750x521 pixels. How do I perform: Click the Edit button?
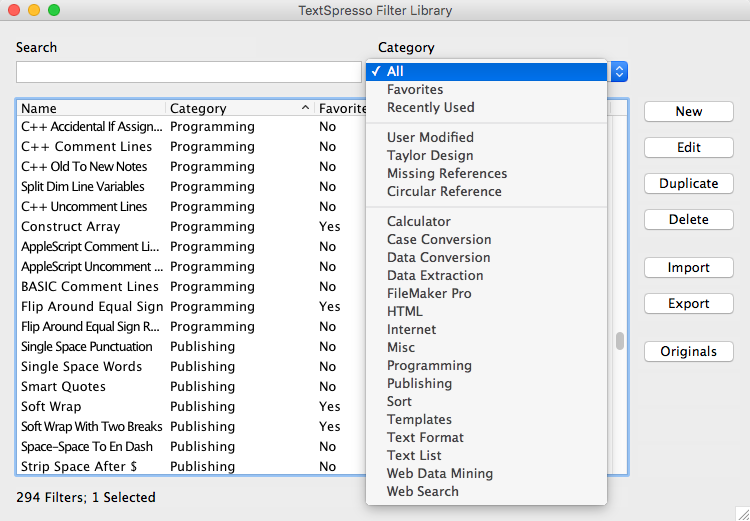pos(689,147)
